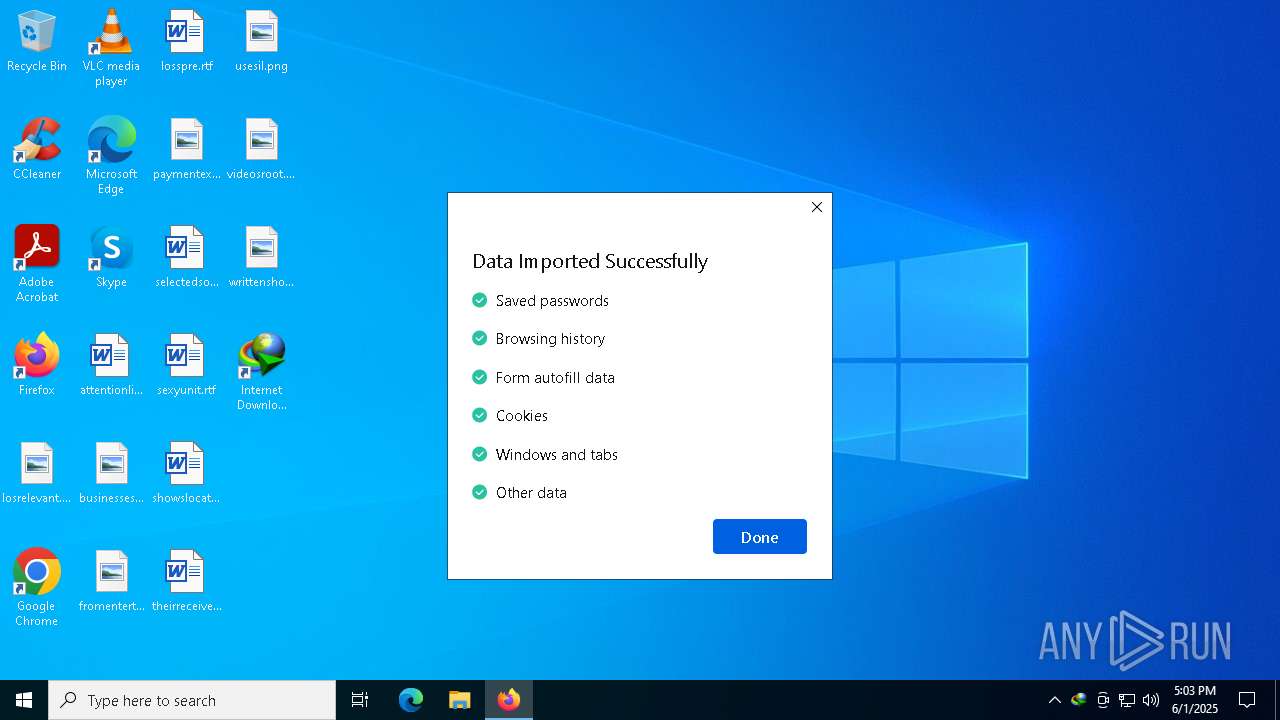Launch Firefox desktop shortcut
The image size is (1280, 720).
click(x=37, y=365)
